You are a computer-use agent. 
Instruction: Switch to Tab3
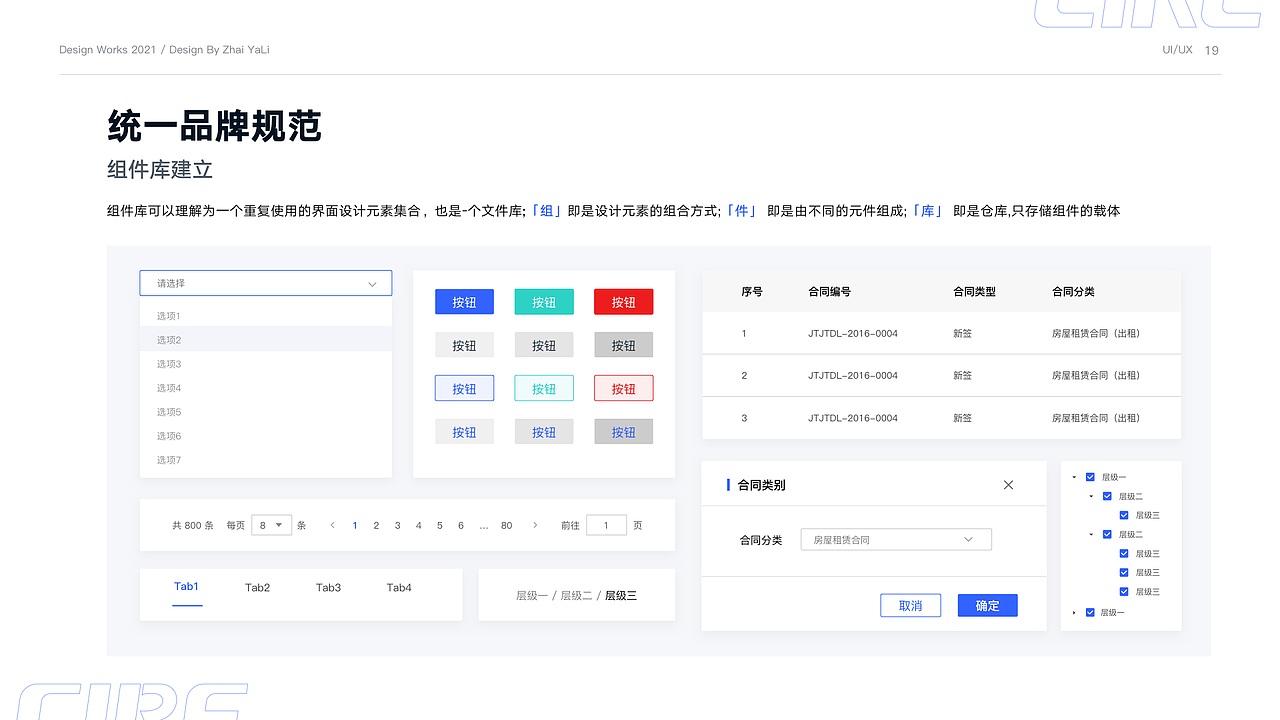click(329, 588)
